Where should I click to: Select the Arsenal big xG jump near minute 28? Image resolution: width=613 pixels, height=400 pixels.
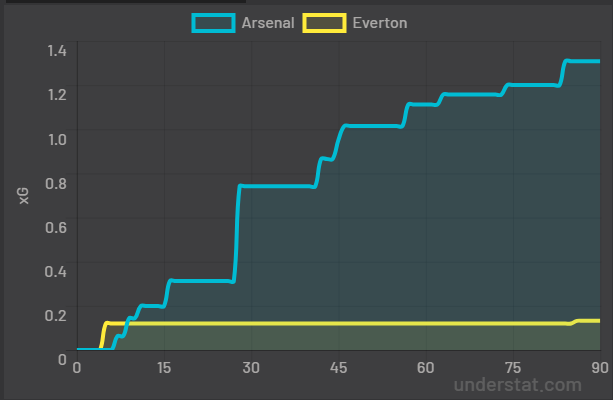click(x=236, y=233)
